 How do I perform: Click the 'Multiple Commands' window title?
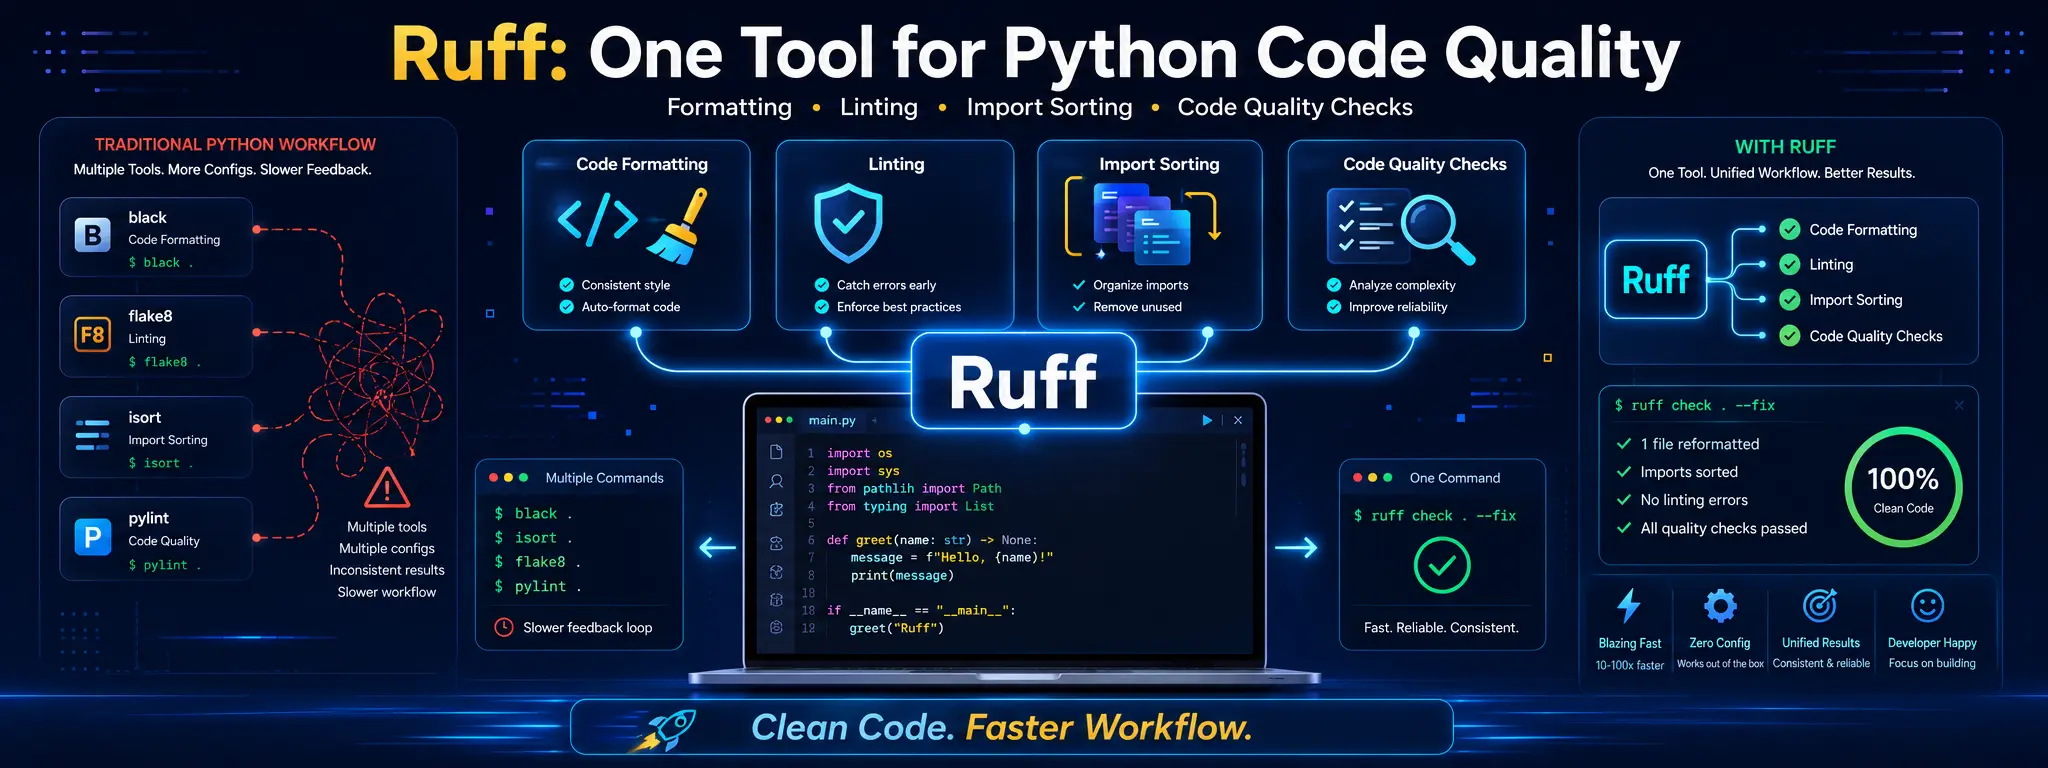(x=604, y=478)
